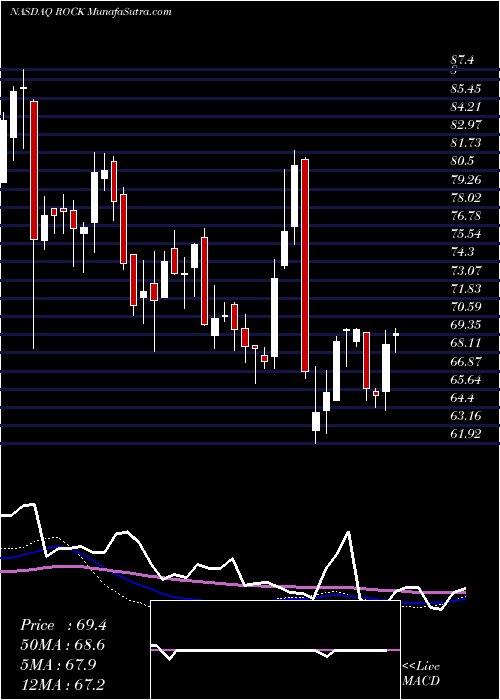The image size is (500, 700).
Task: Click the NASDAQ ROCK MunafaSutra.com title text
Action: coord(91,12)
